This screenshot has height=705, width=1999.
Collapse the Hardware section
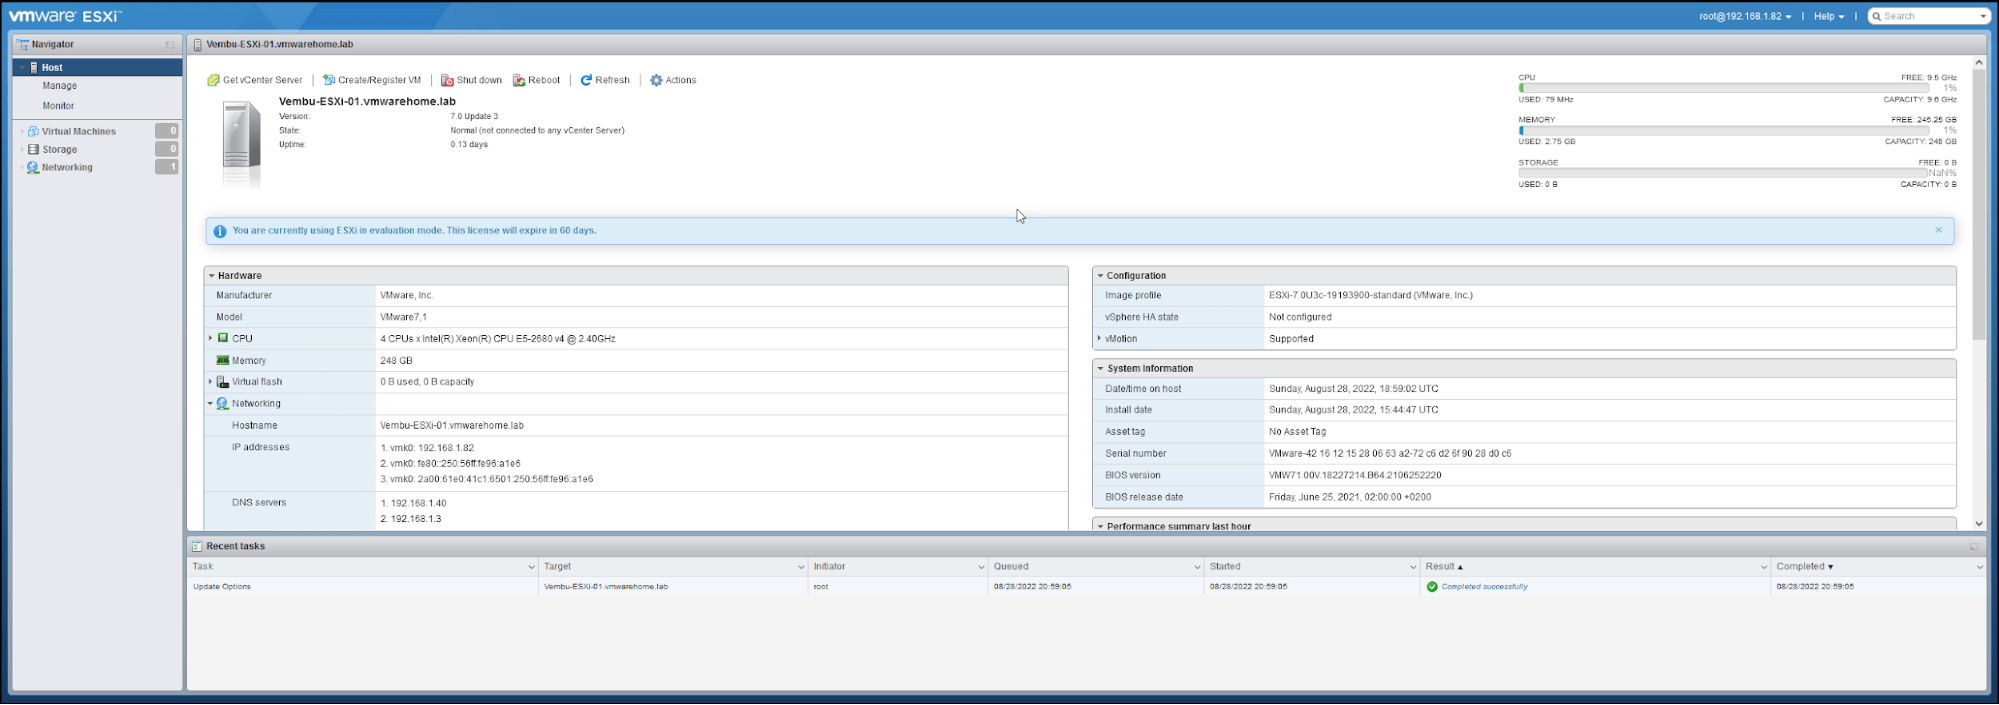[211, 276]
